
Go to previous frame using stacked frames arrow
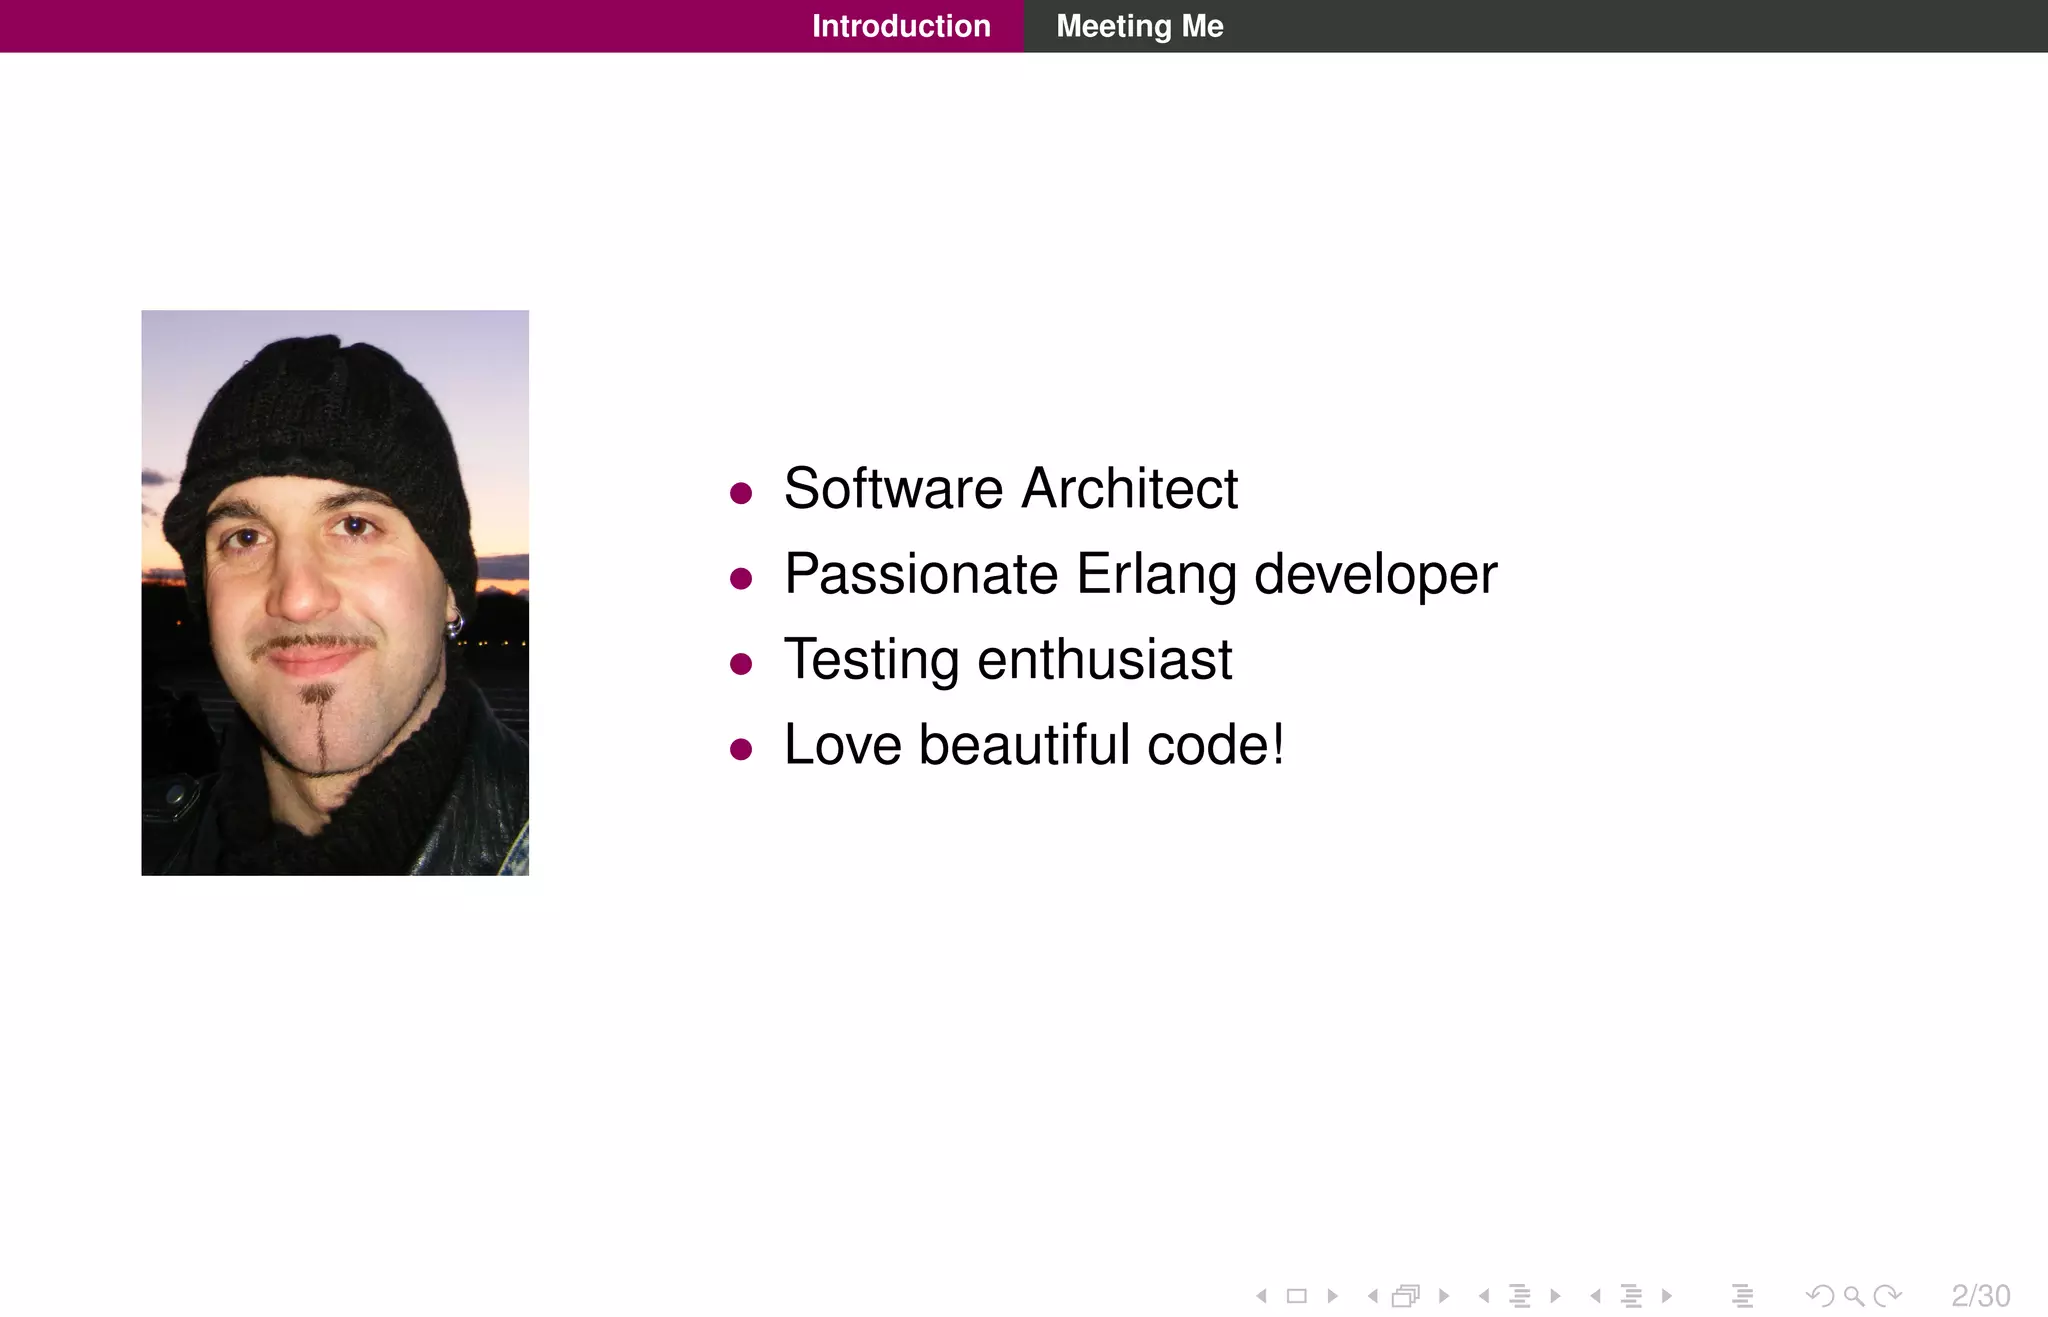pos(1373,1296)
